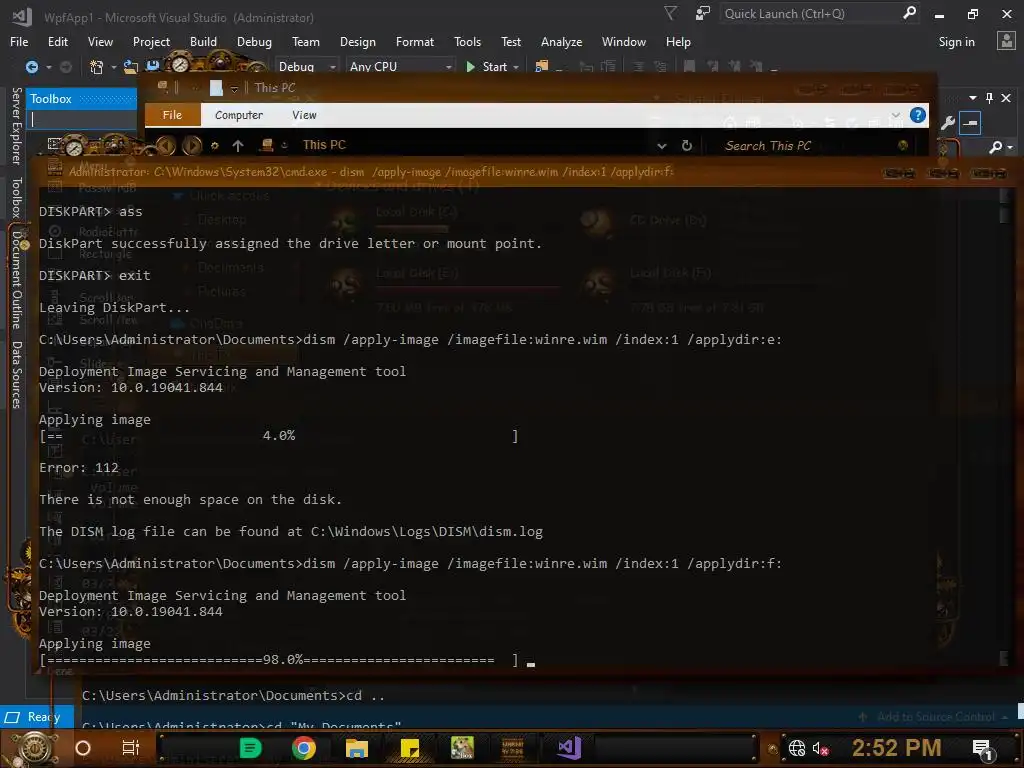The image size is (1024, 768).
Task: Click Add to Source Control in the status bar
Action: point(935,717)
